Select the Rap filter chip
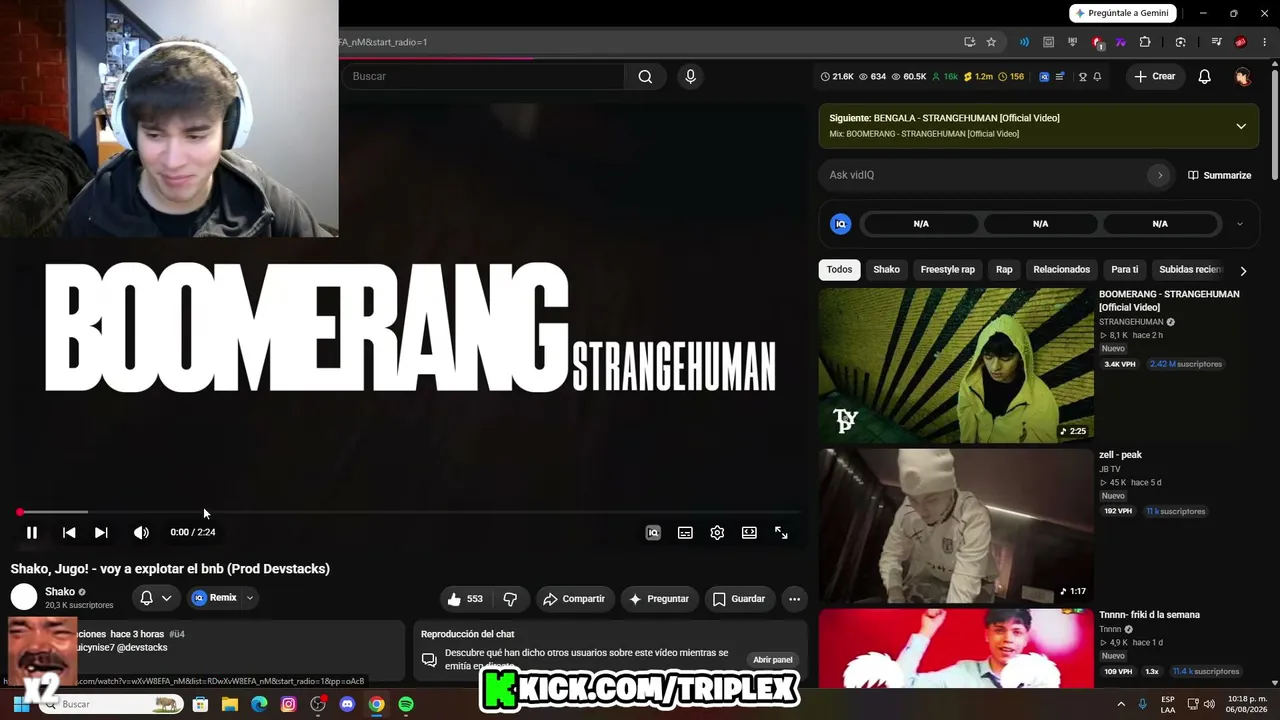The height and width of the screenshot is (720, 1280). (x=1004, y=270)
